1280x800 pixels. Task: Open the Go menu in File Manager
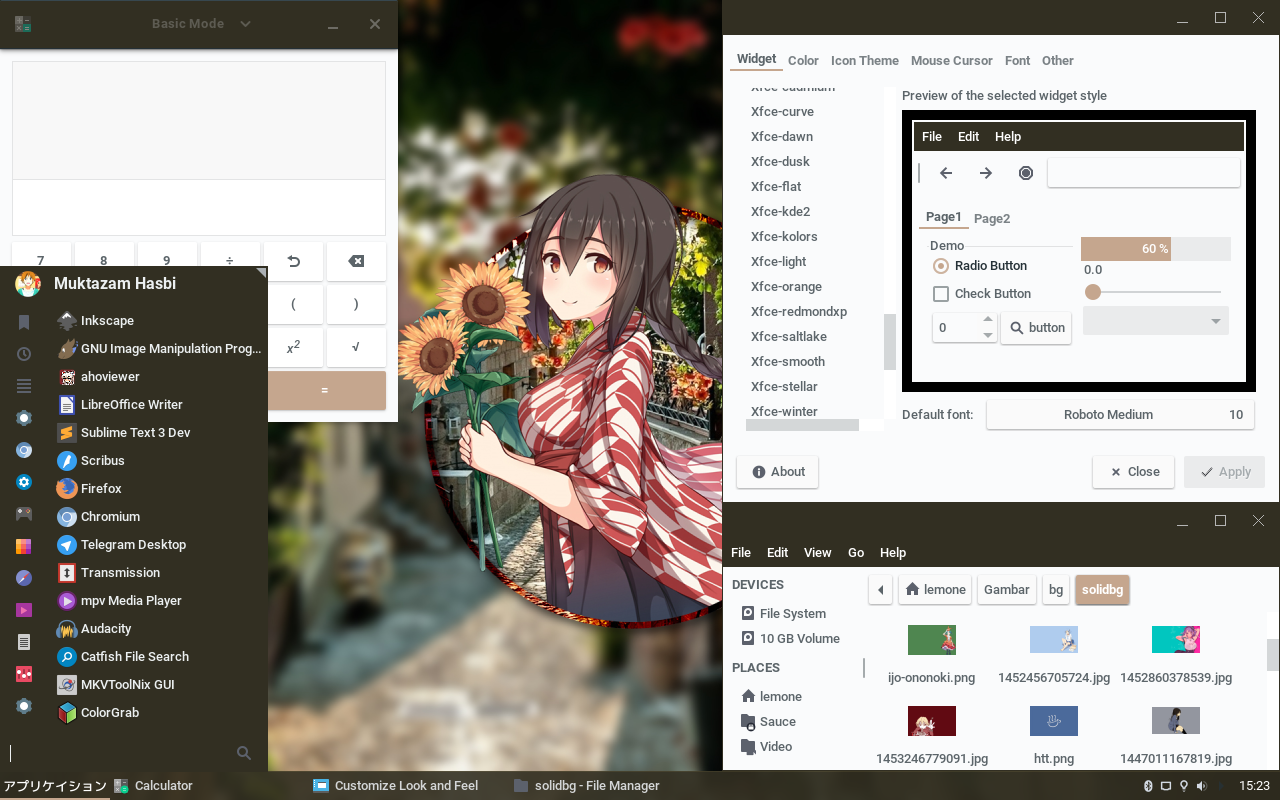tap(856, 553)
